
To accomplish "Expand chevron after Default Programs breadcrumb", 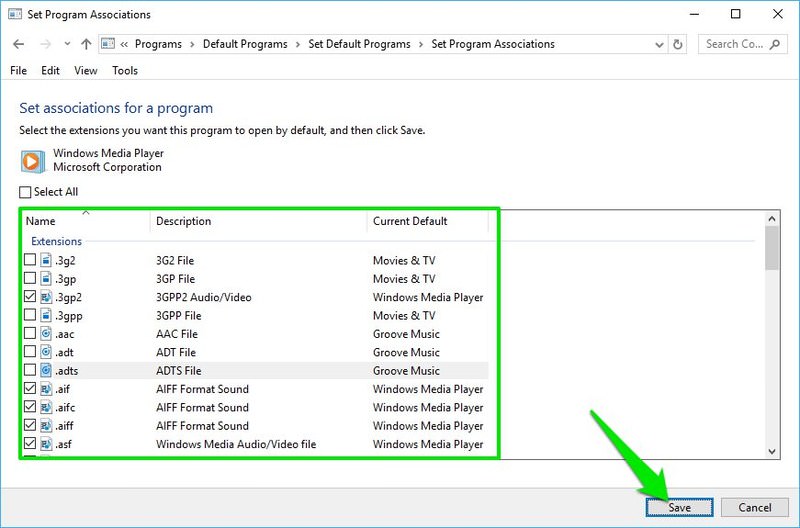I will [x=298, y=45].
